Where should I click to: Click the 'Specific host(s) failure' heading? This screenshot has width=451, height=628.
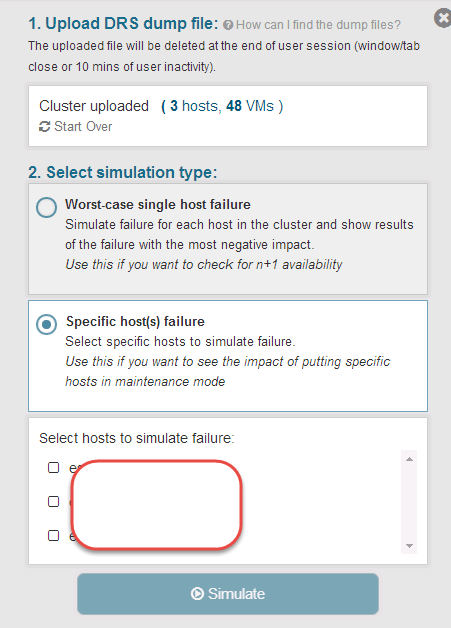(x=135, y=321)
